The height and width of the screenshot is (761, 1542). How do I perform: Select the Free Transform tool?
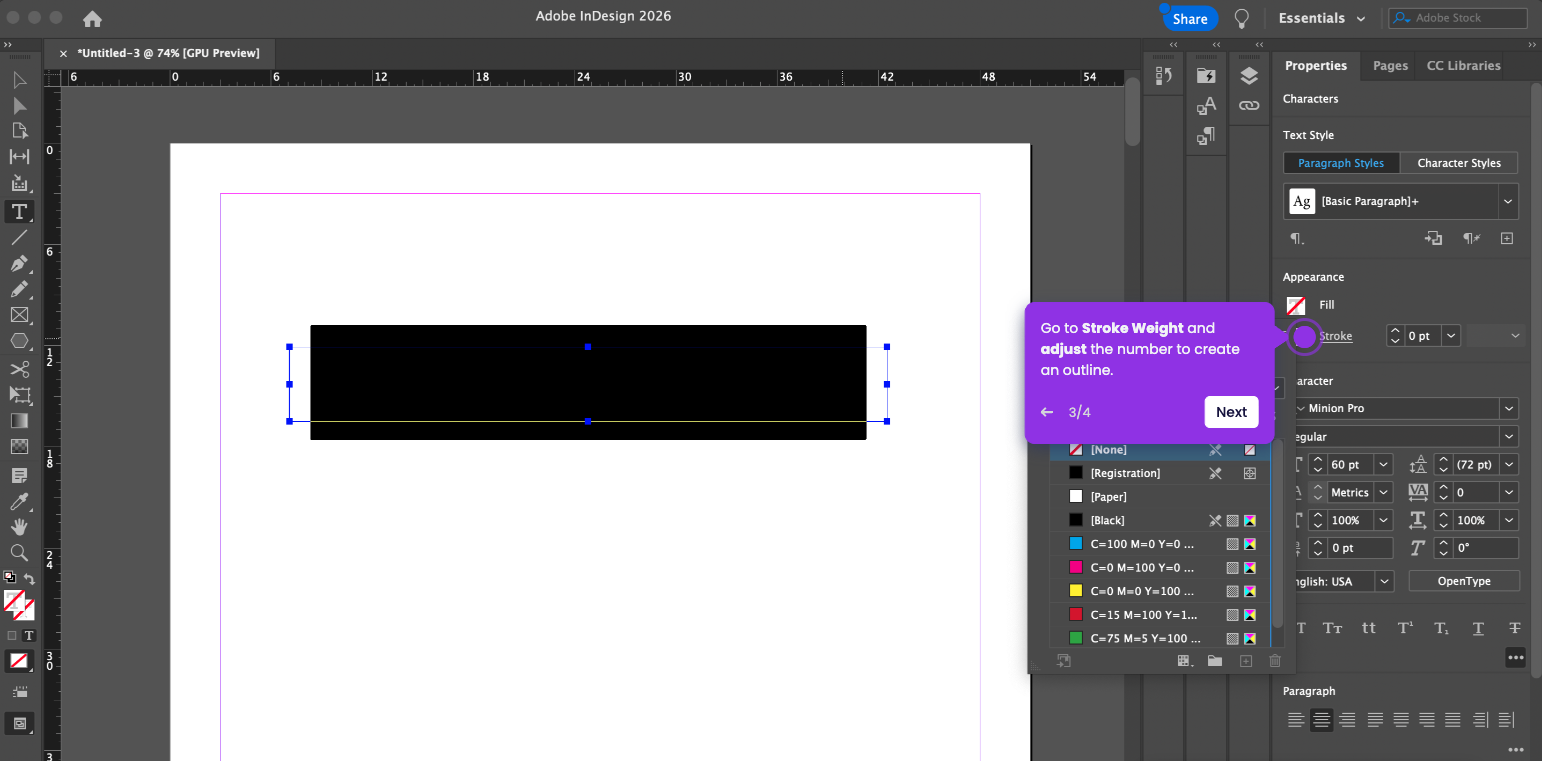19,395
